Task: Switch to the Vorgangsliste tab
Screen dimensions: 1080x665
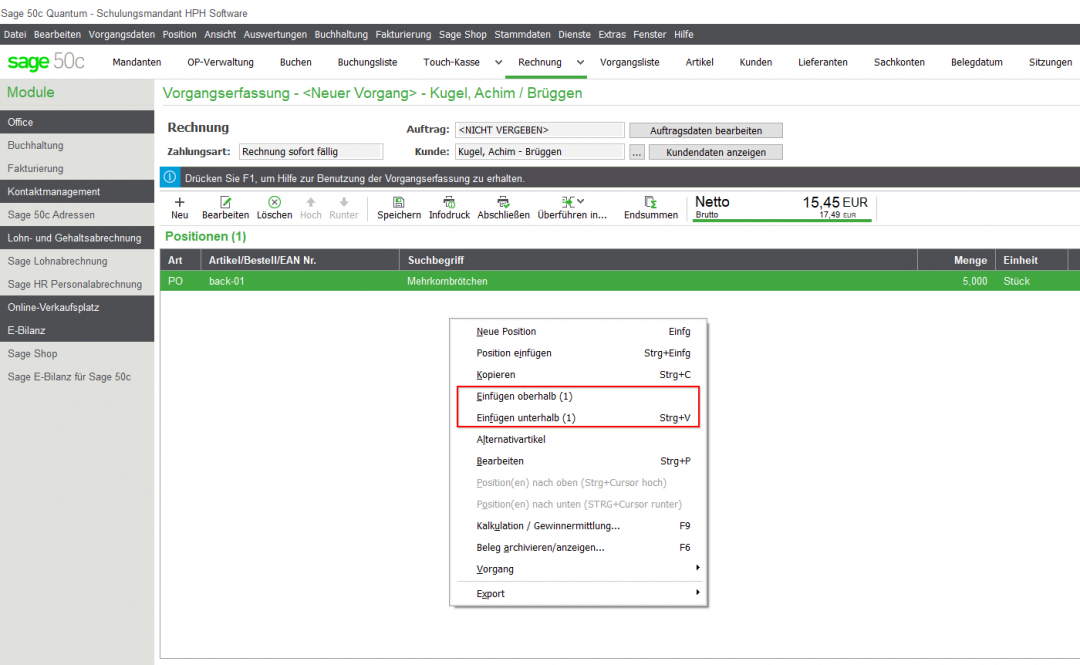Action: 630,61
